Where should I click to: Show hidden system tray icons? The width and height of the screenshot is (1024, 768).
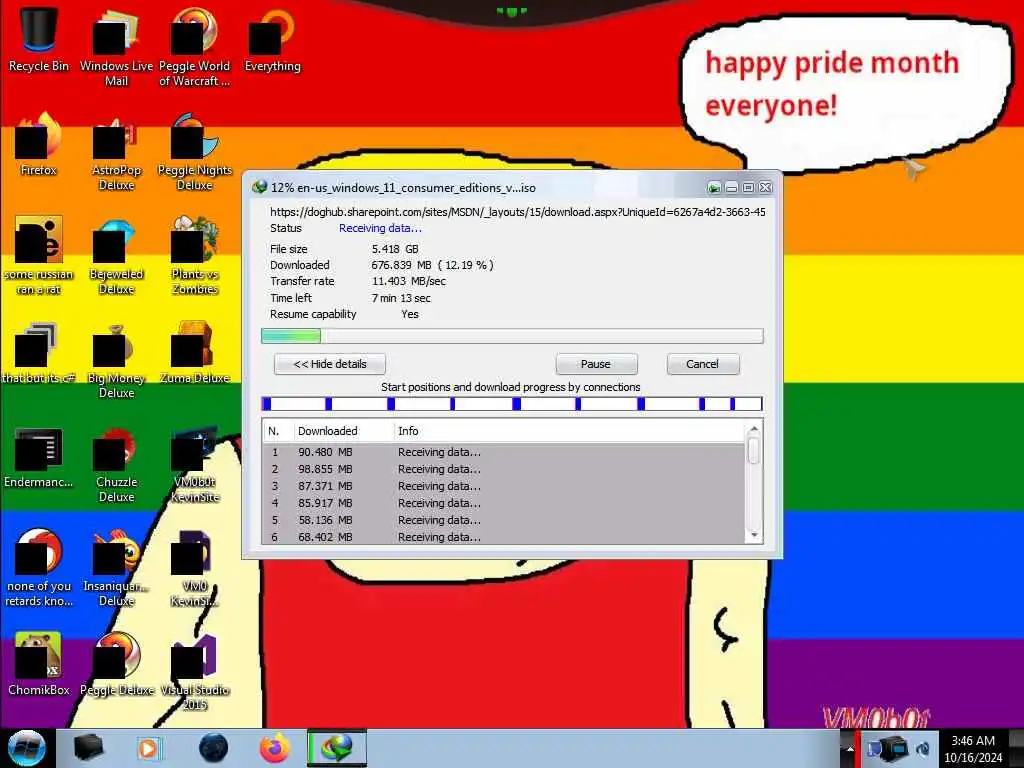[850, 750]
